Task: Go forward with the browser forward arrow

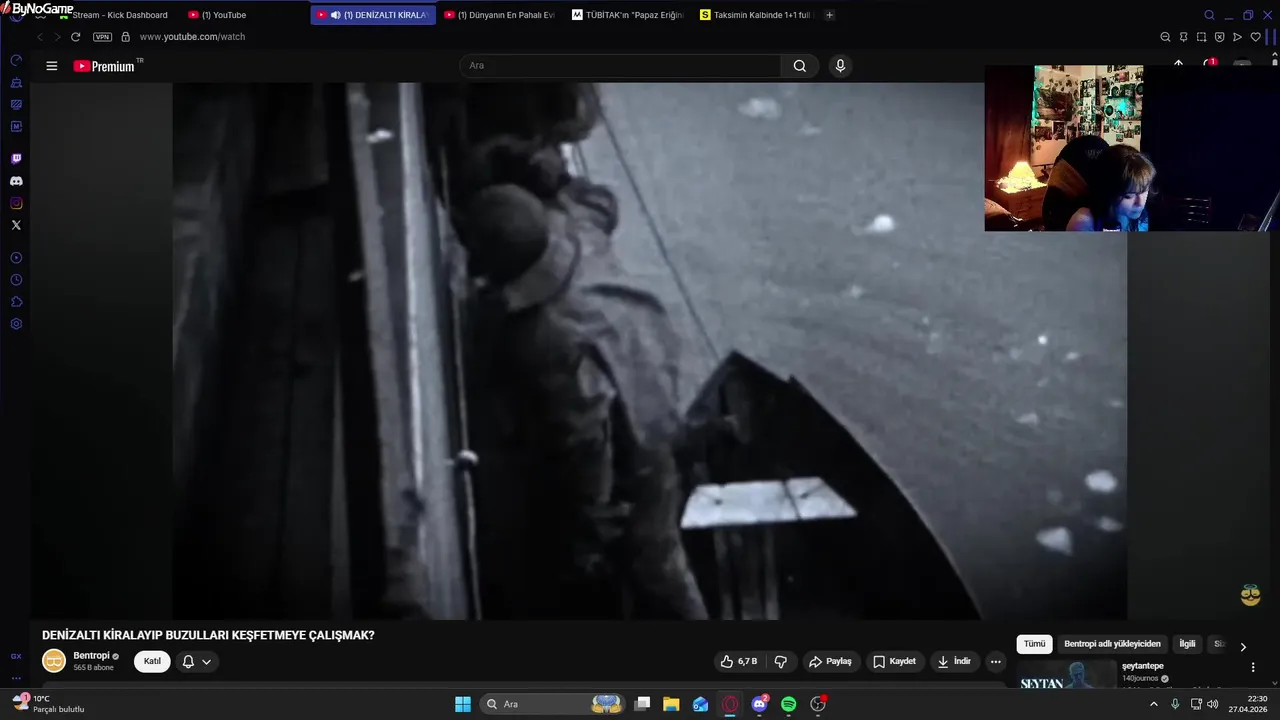Action: 56,37
